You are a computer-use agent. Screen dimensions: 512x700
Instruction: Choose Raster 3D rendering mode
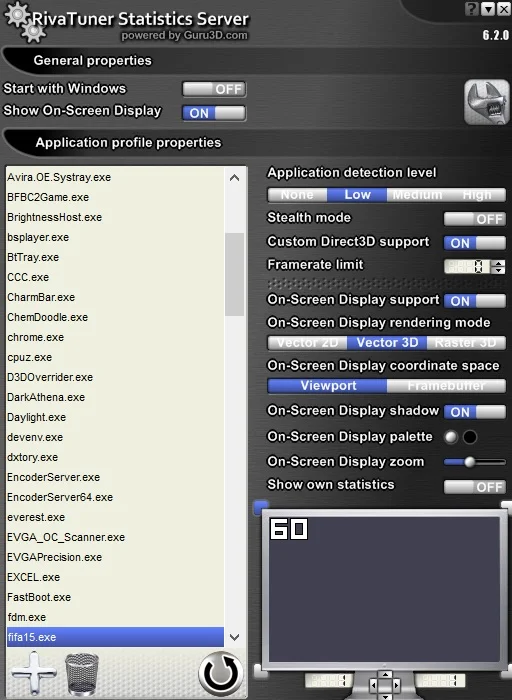click(x=466, y=343)
